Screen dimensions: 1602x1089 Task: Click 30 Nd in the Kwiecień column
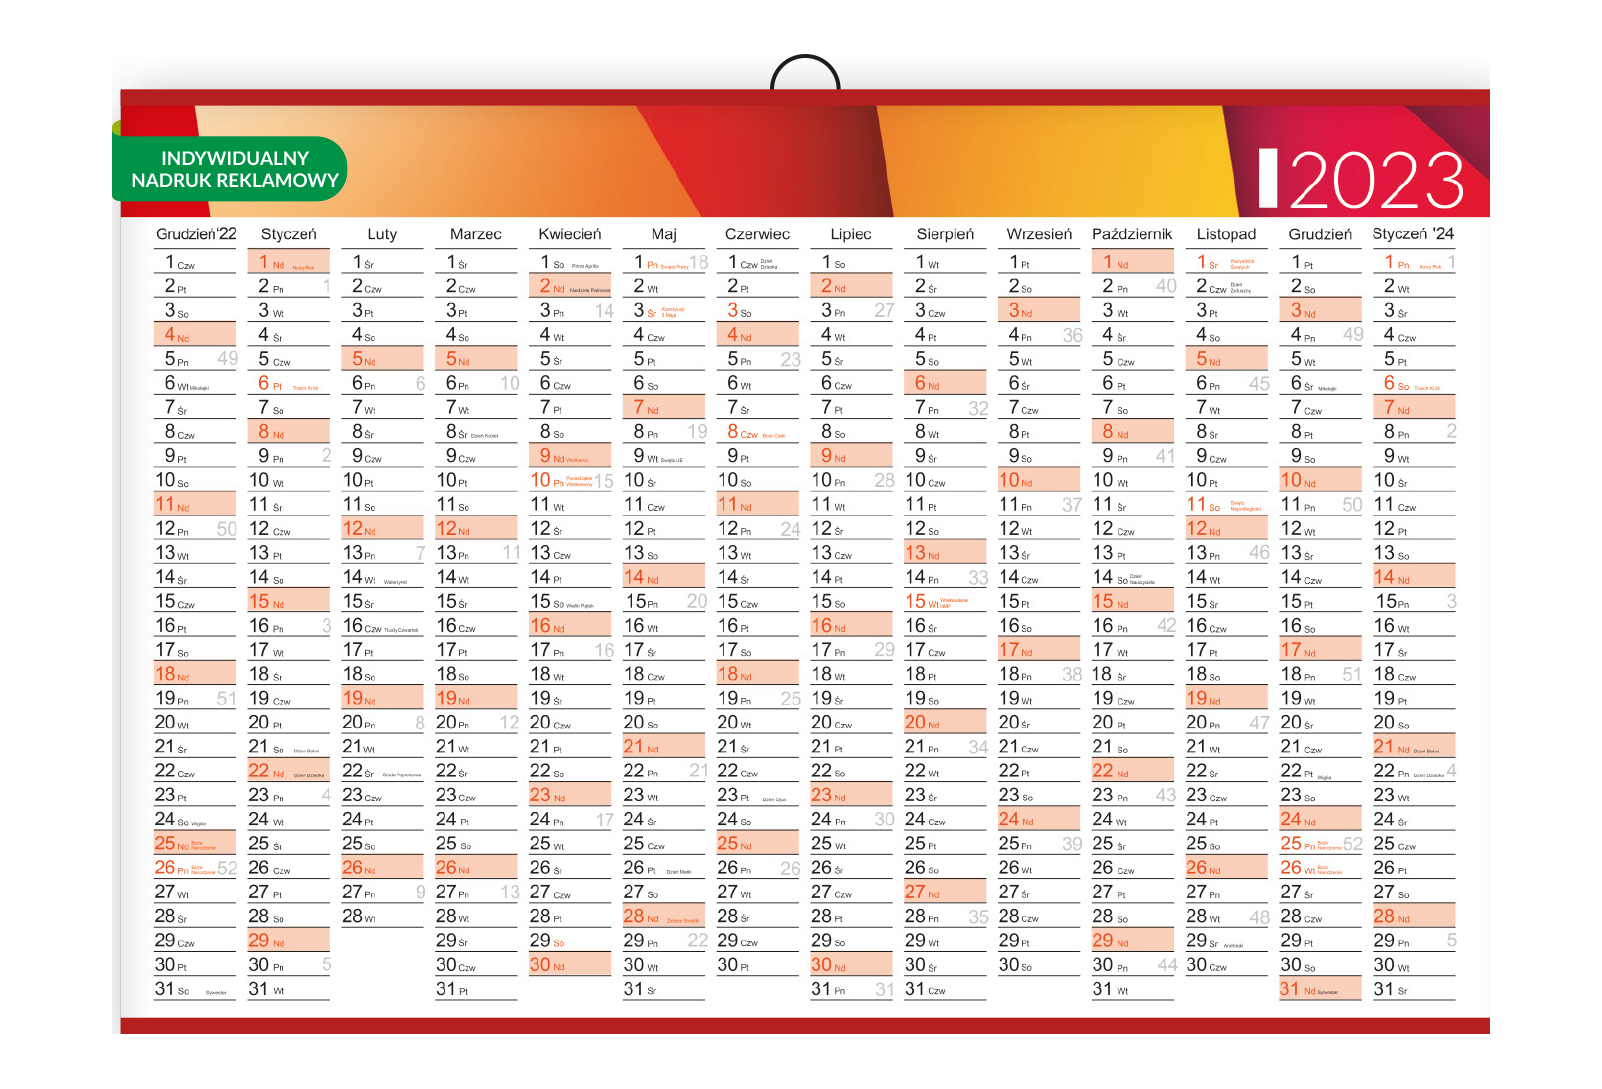tap(570, 965)
